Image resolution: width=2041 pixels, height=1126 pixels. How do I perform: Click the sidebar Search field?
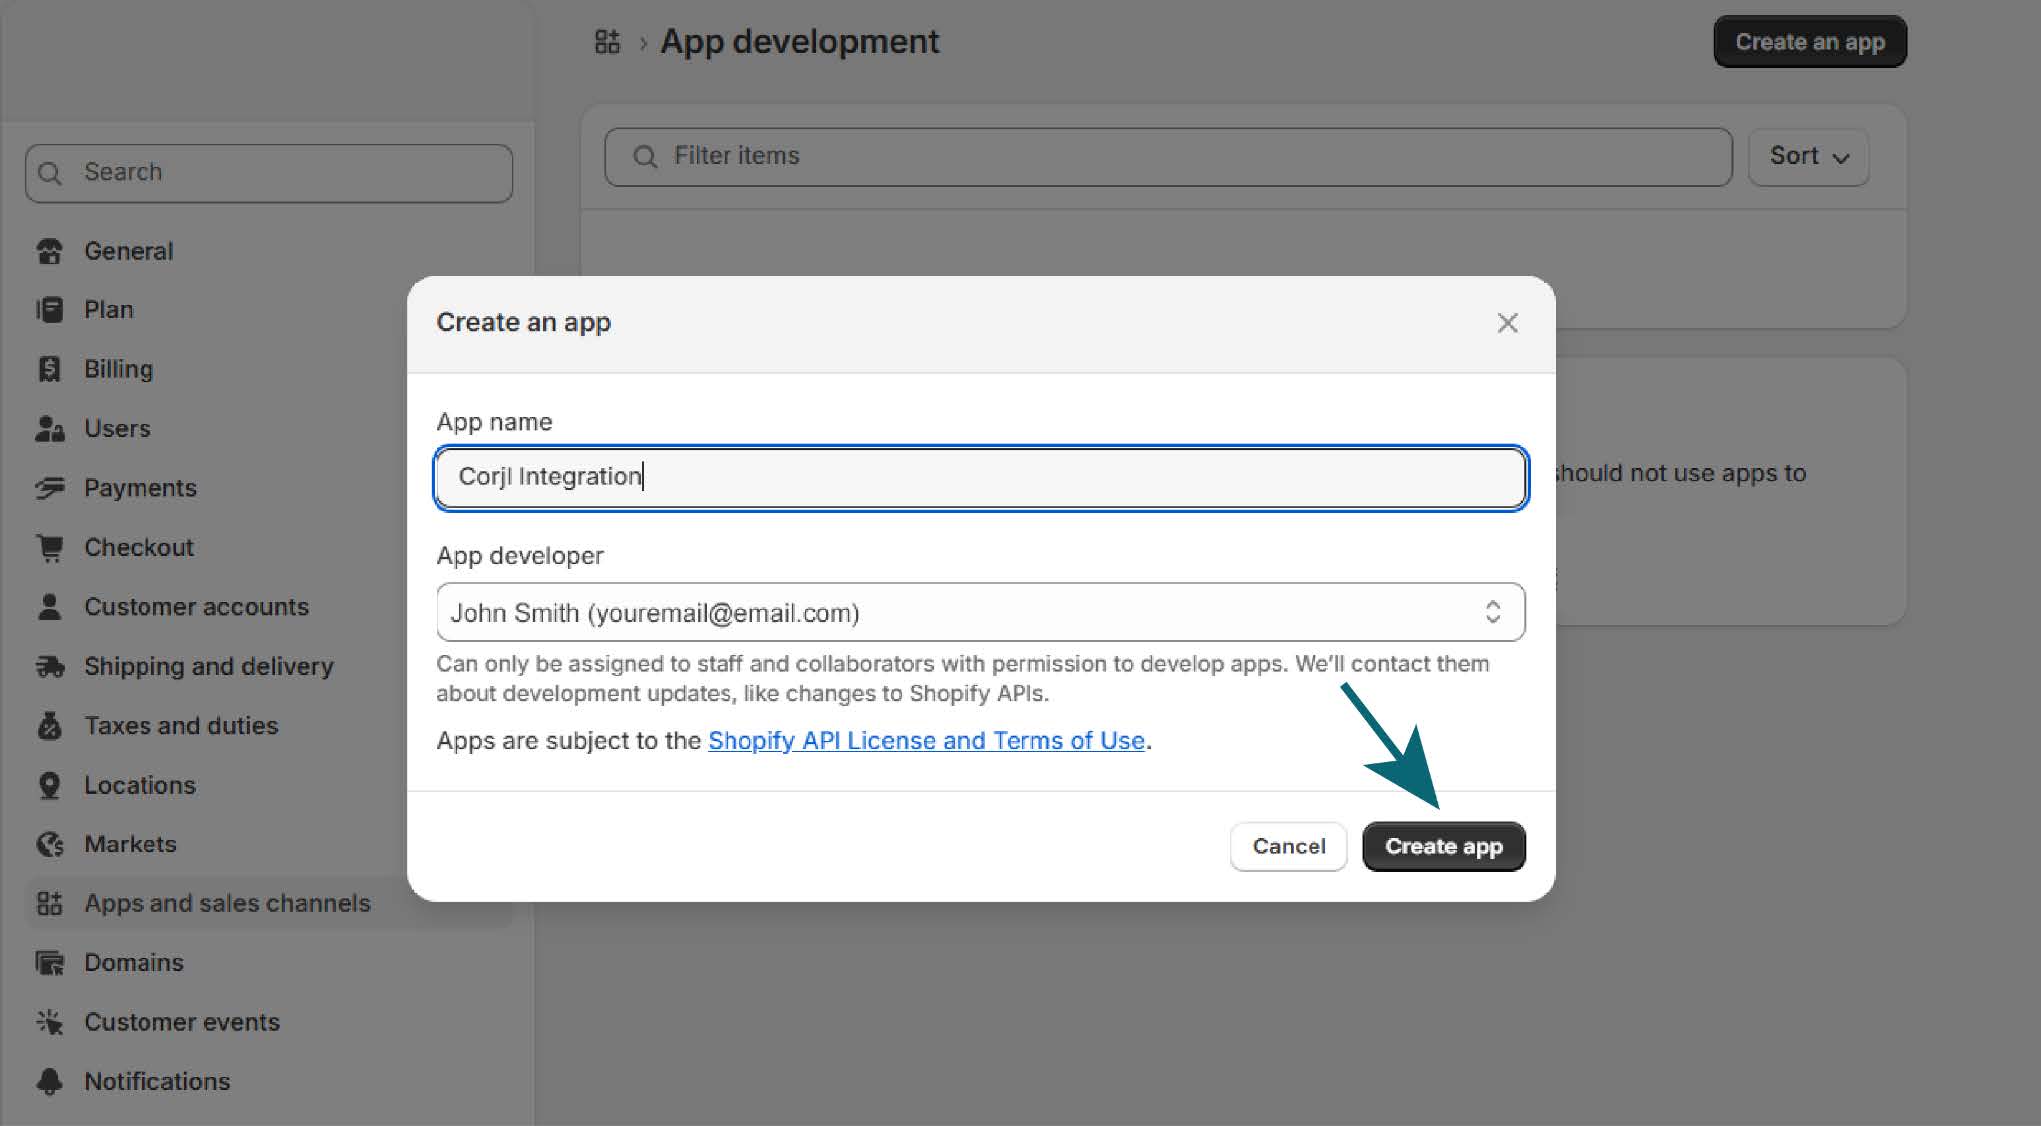coord(269,173)
